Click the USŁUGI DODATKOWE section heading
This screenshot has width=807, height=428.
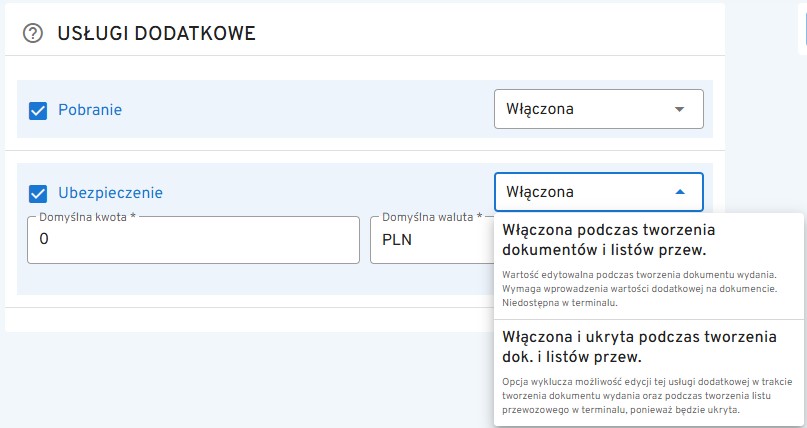[x=157, y=34]
